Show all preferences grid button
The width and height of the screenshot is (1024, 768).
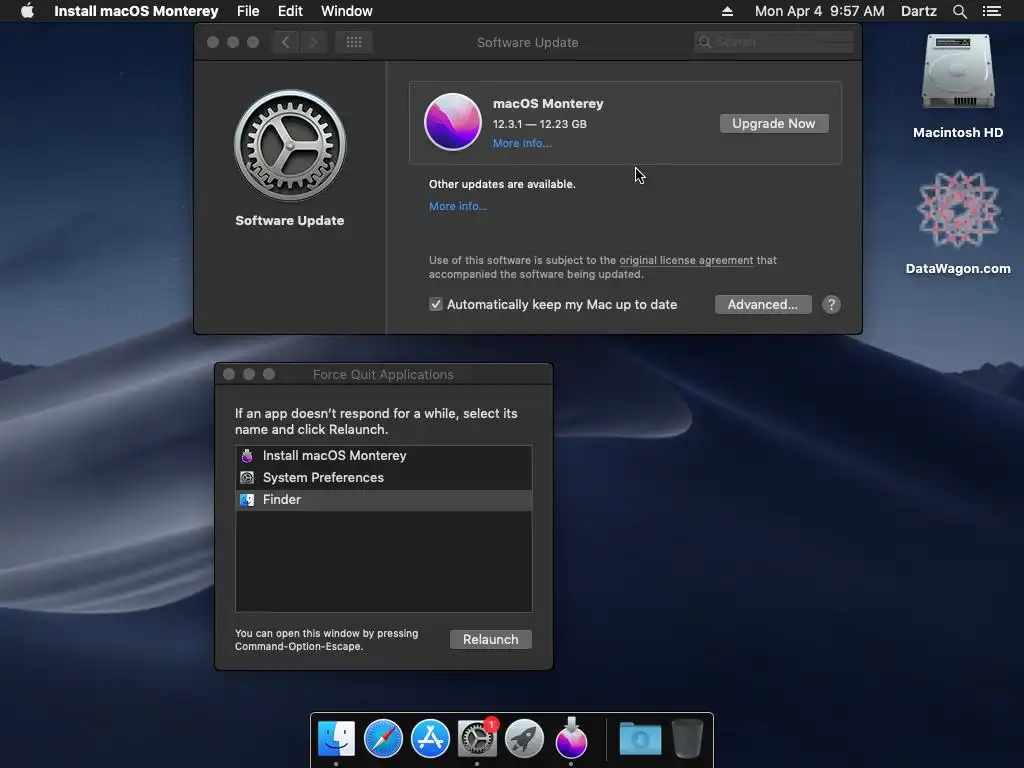tap(354, 42)
